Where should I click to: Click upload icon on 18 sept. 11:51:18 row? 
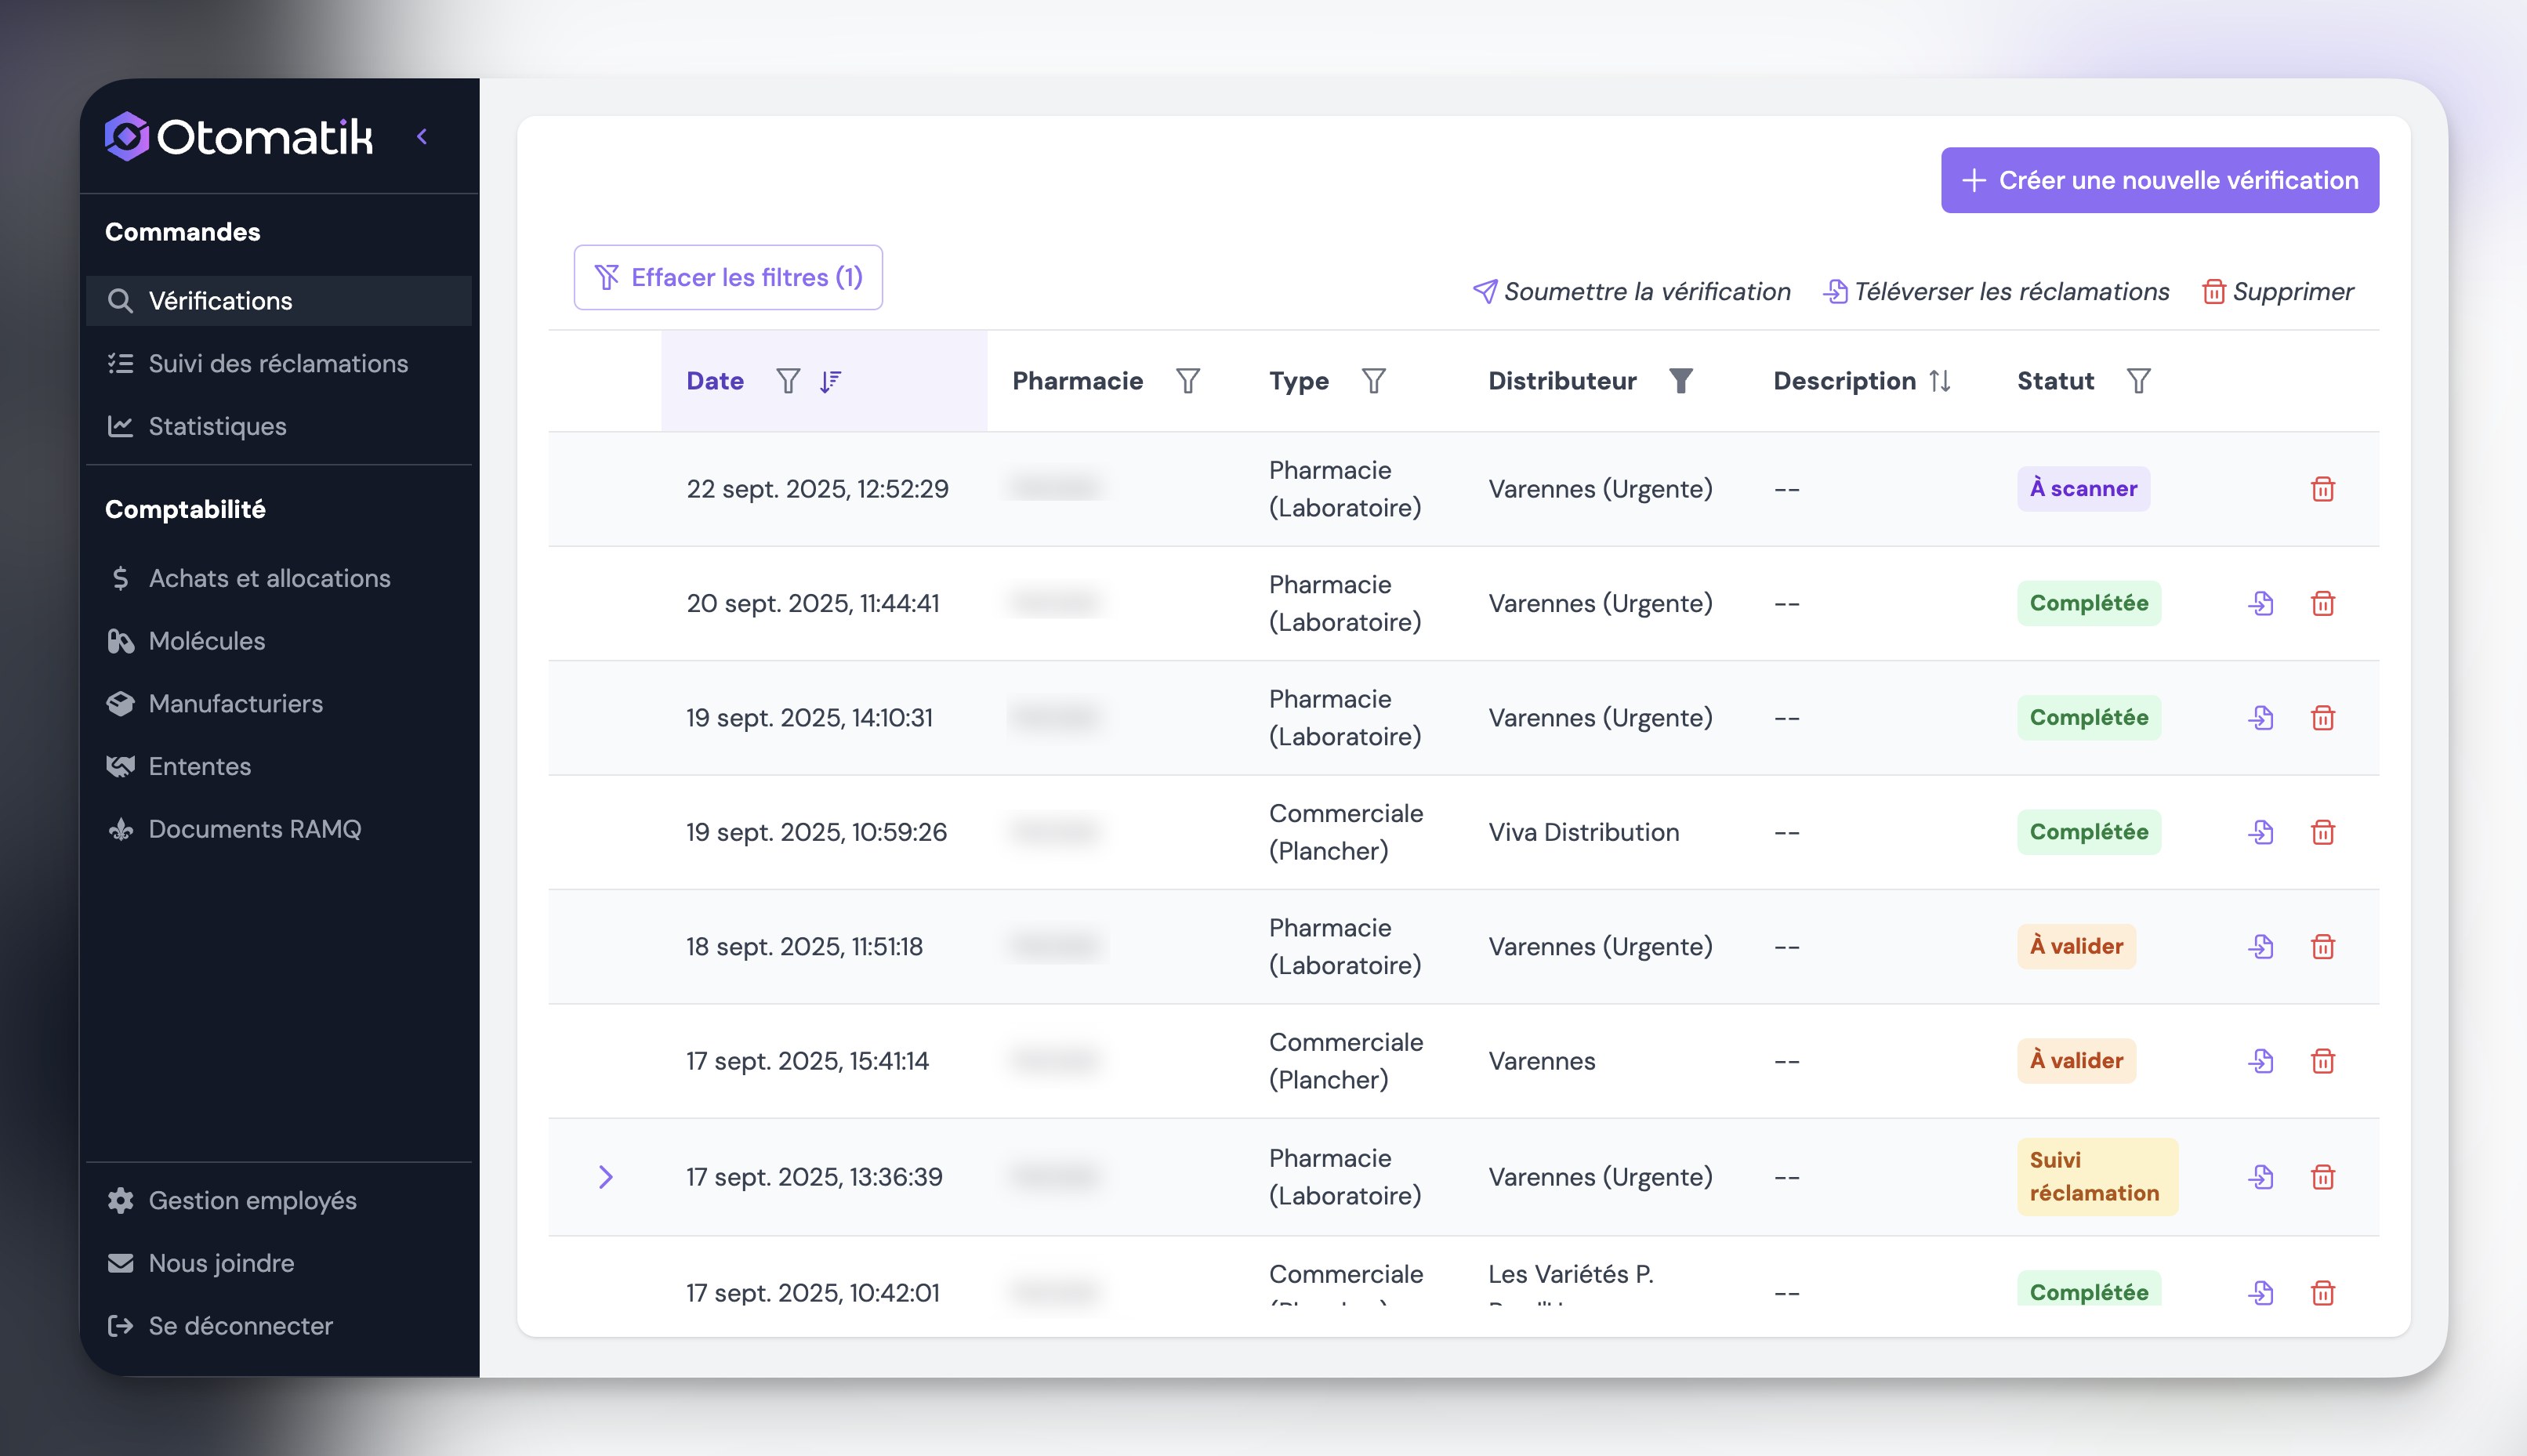point(2260,946)
